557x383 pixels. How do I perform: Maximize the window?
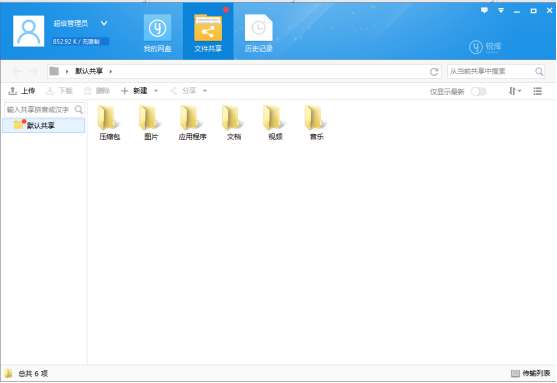534,11
